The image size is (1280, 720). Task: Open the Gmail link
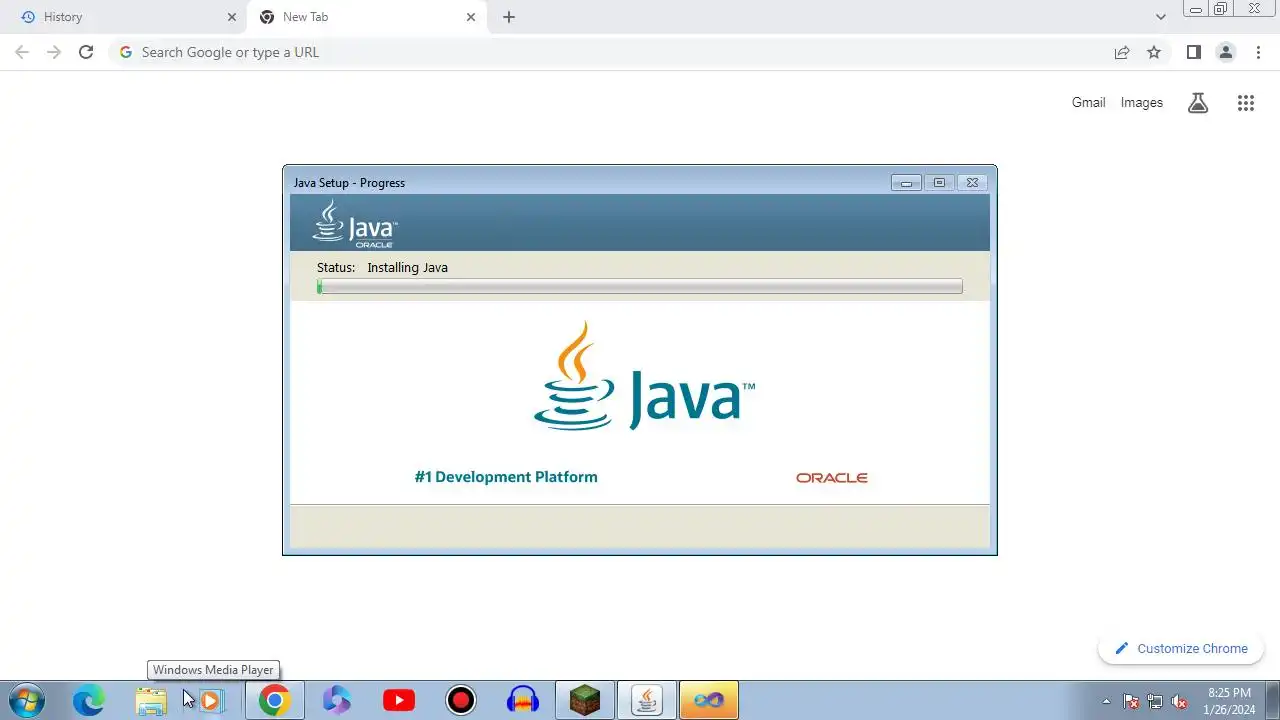(x=1088, y=102)
